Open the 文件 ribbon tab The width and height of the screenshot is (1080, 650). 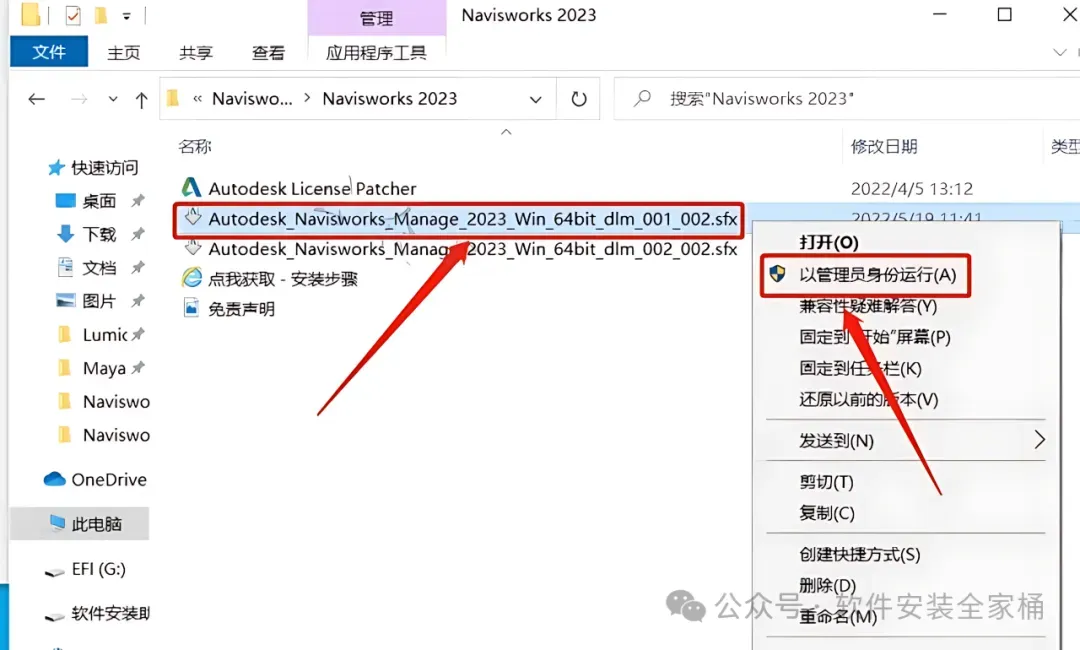(x=49, y=52)
